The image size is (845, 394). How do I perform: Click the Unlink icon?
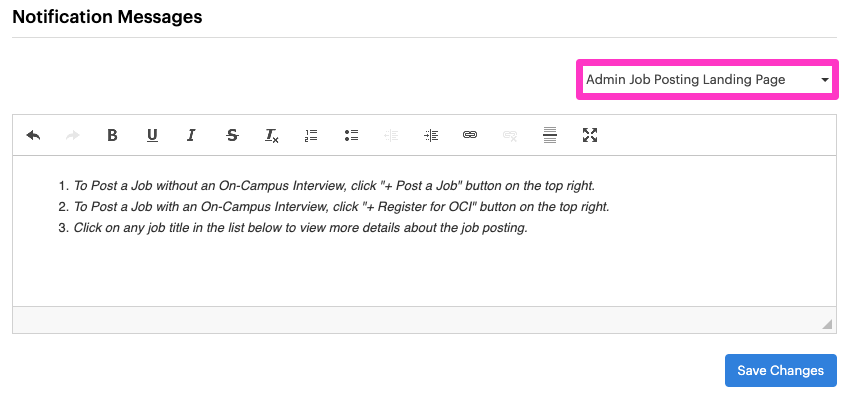tap(510, 135)
